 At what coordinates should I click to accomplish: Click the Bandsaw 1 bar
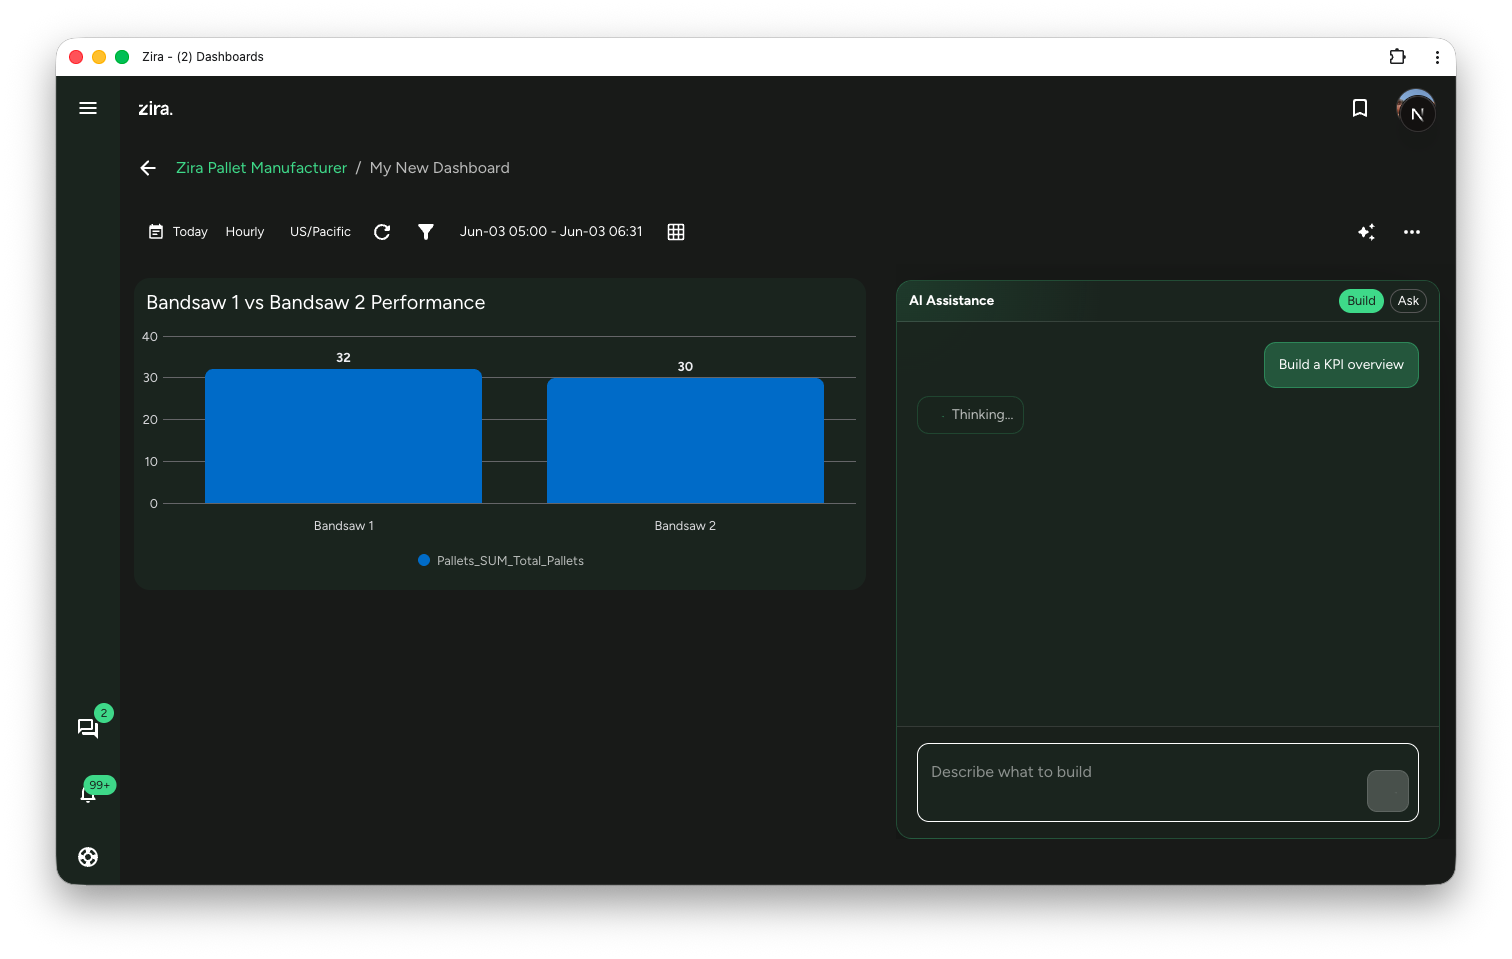pyautogui.click(x=343, y=436)
